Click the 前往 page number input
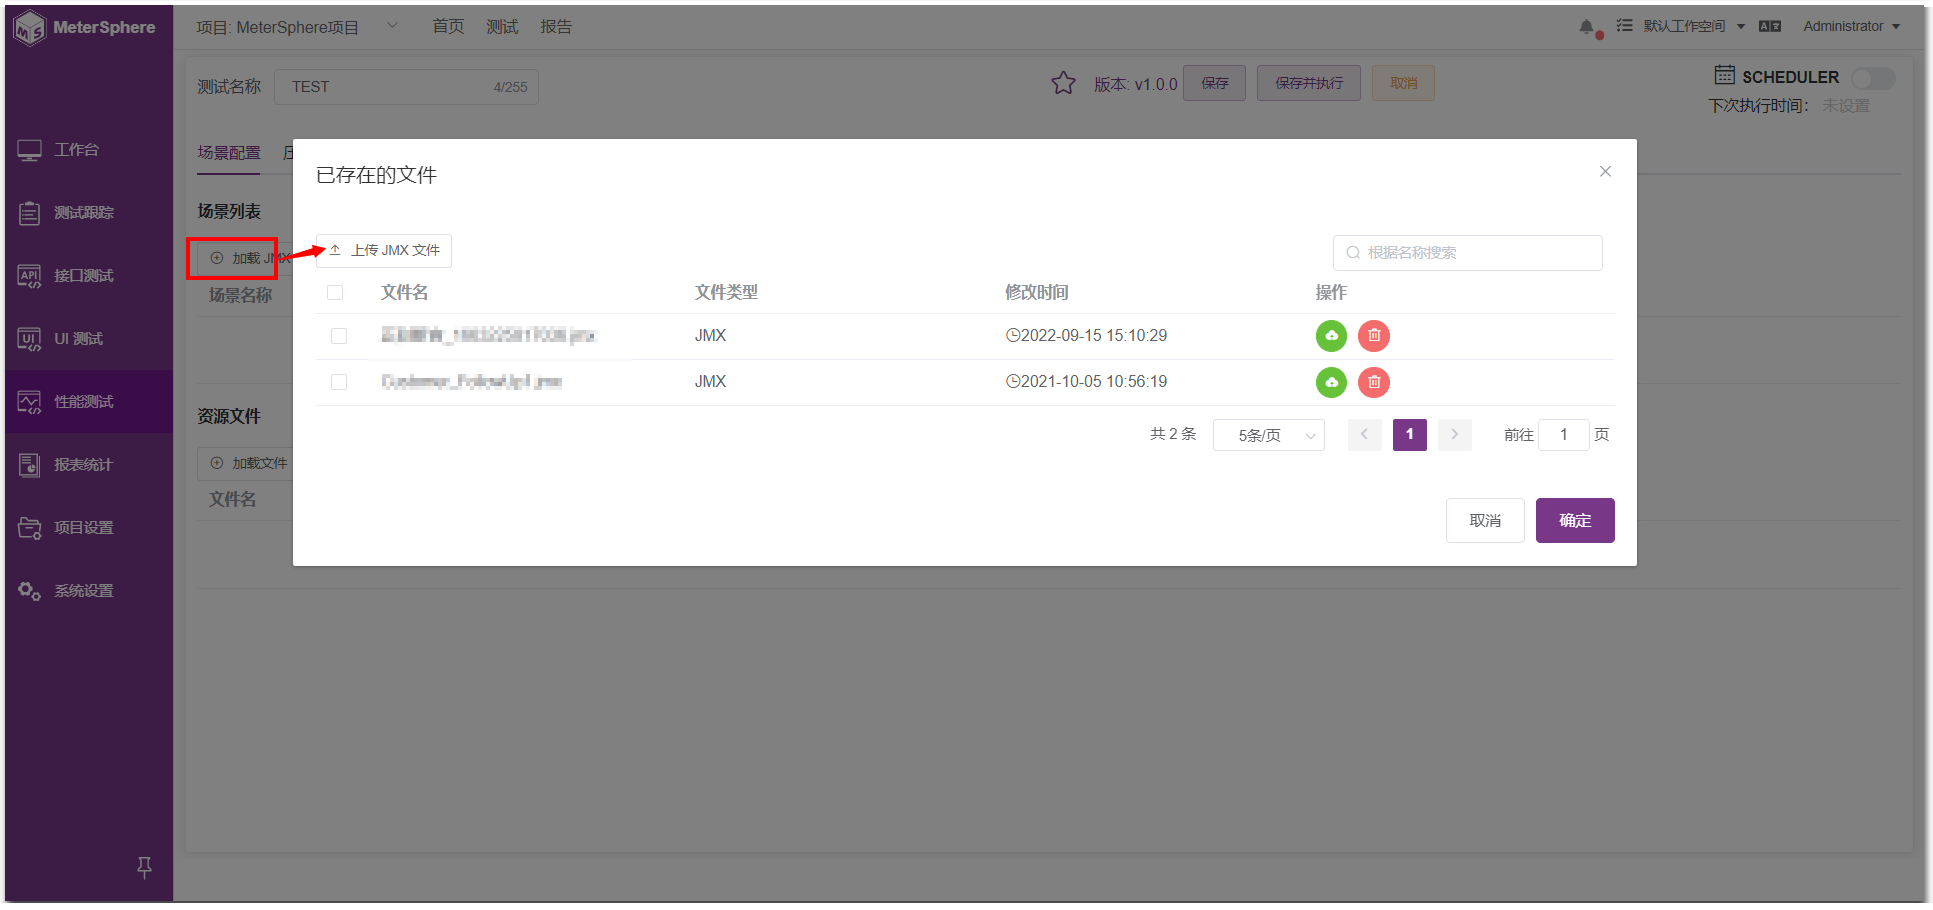Image resolution: width=1933 pixels, height=910 pixels. 1564,435
